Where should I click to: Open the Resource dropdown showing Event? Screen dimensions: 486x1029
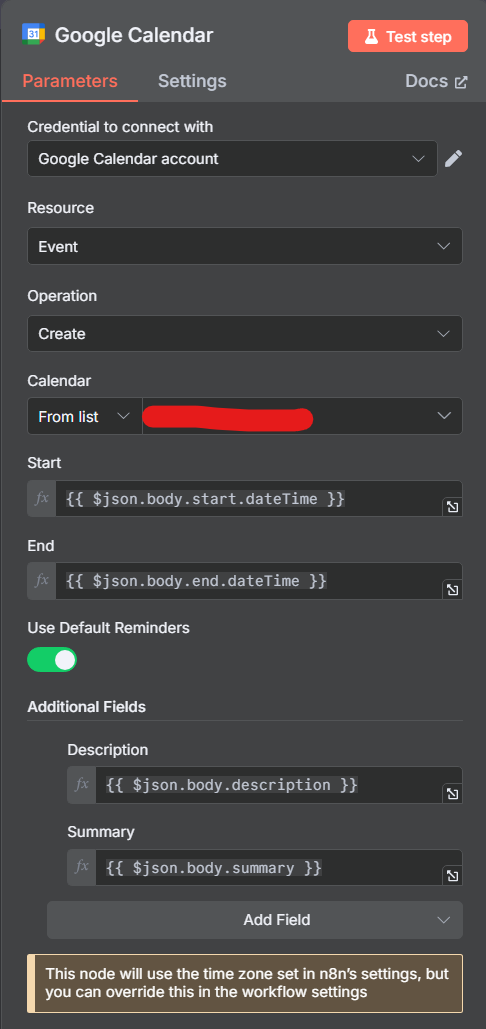tap(245, 246)
